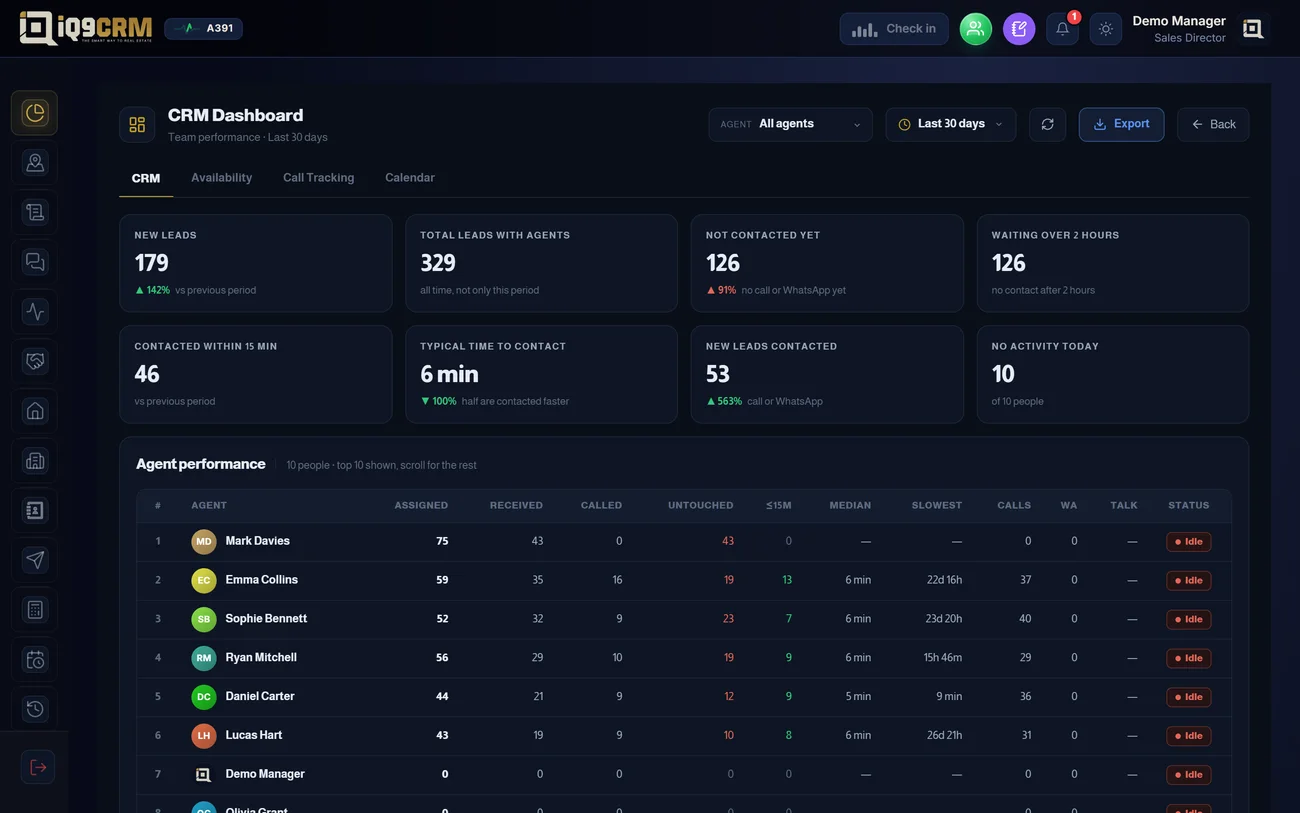Open the contact book sidebar icon

(x=35, y=510)
